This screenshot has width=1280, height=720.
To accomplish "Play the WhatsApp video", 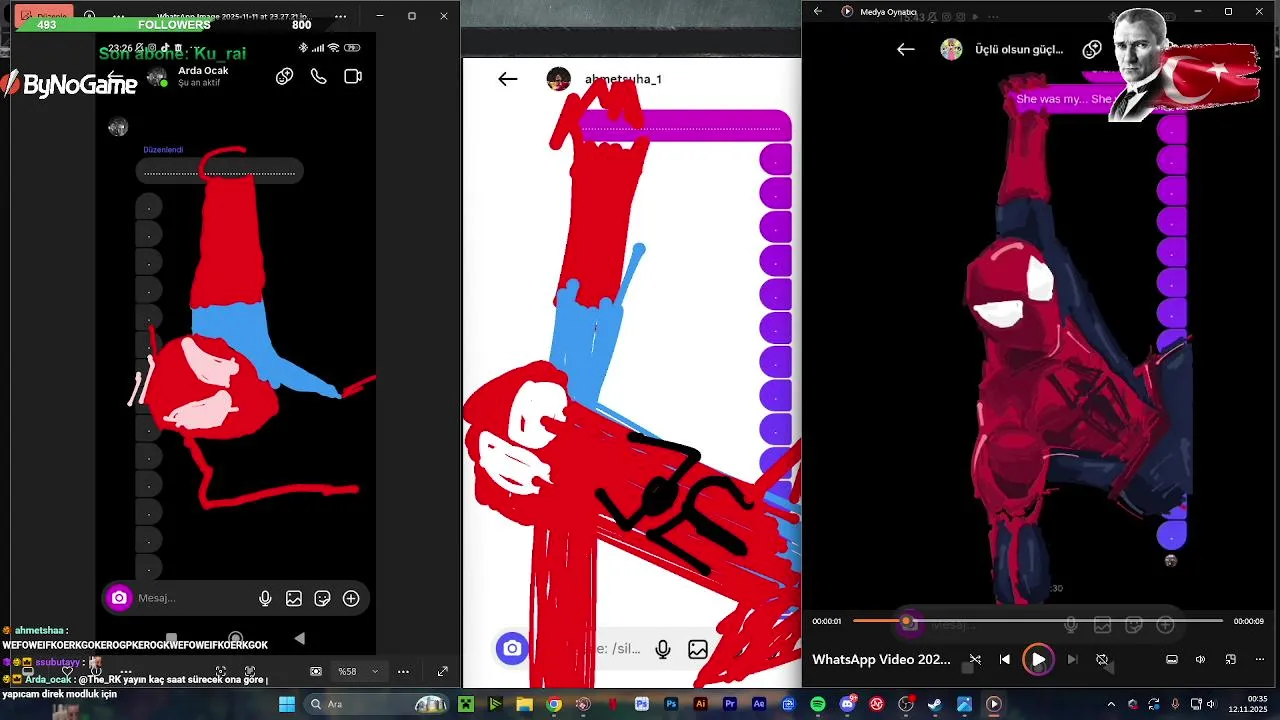I will [1038, 660].
